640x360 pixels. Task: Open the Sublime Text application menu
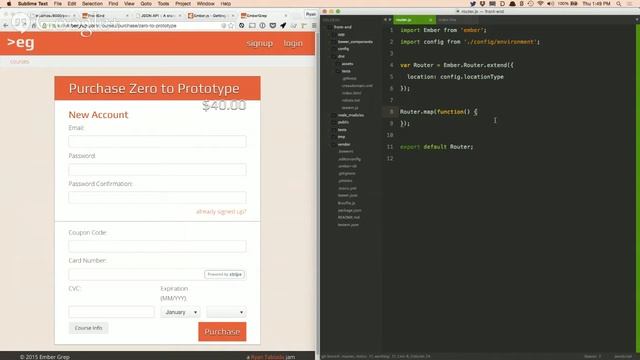pyautogui.click(x=33, y=4)
